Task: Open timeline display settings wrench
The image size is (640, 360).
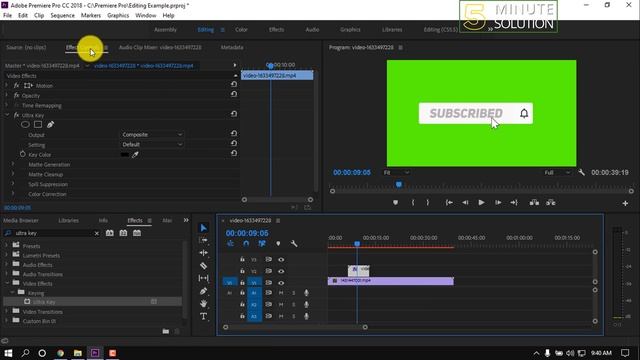Action: [x=294, y=244]
